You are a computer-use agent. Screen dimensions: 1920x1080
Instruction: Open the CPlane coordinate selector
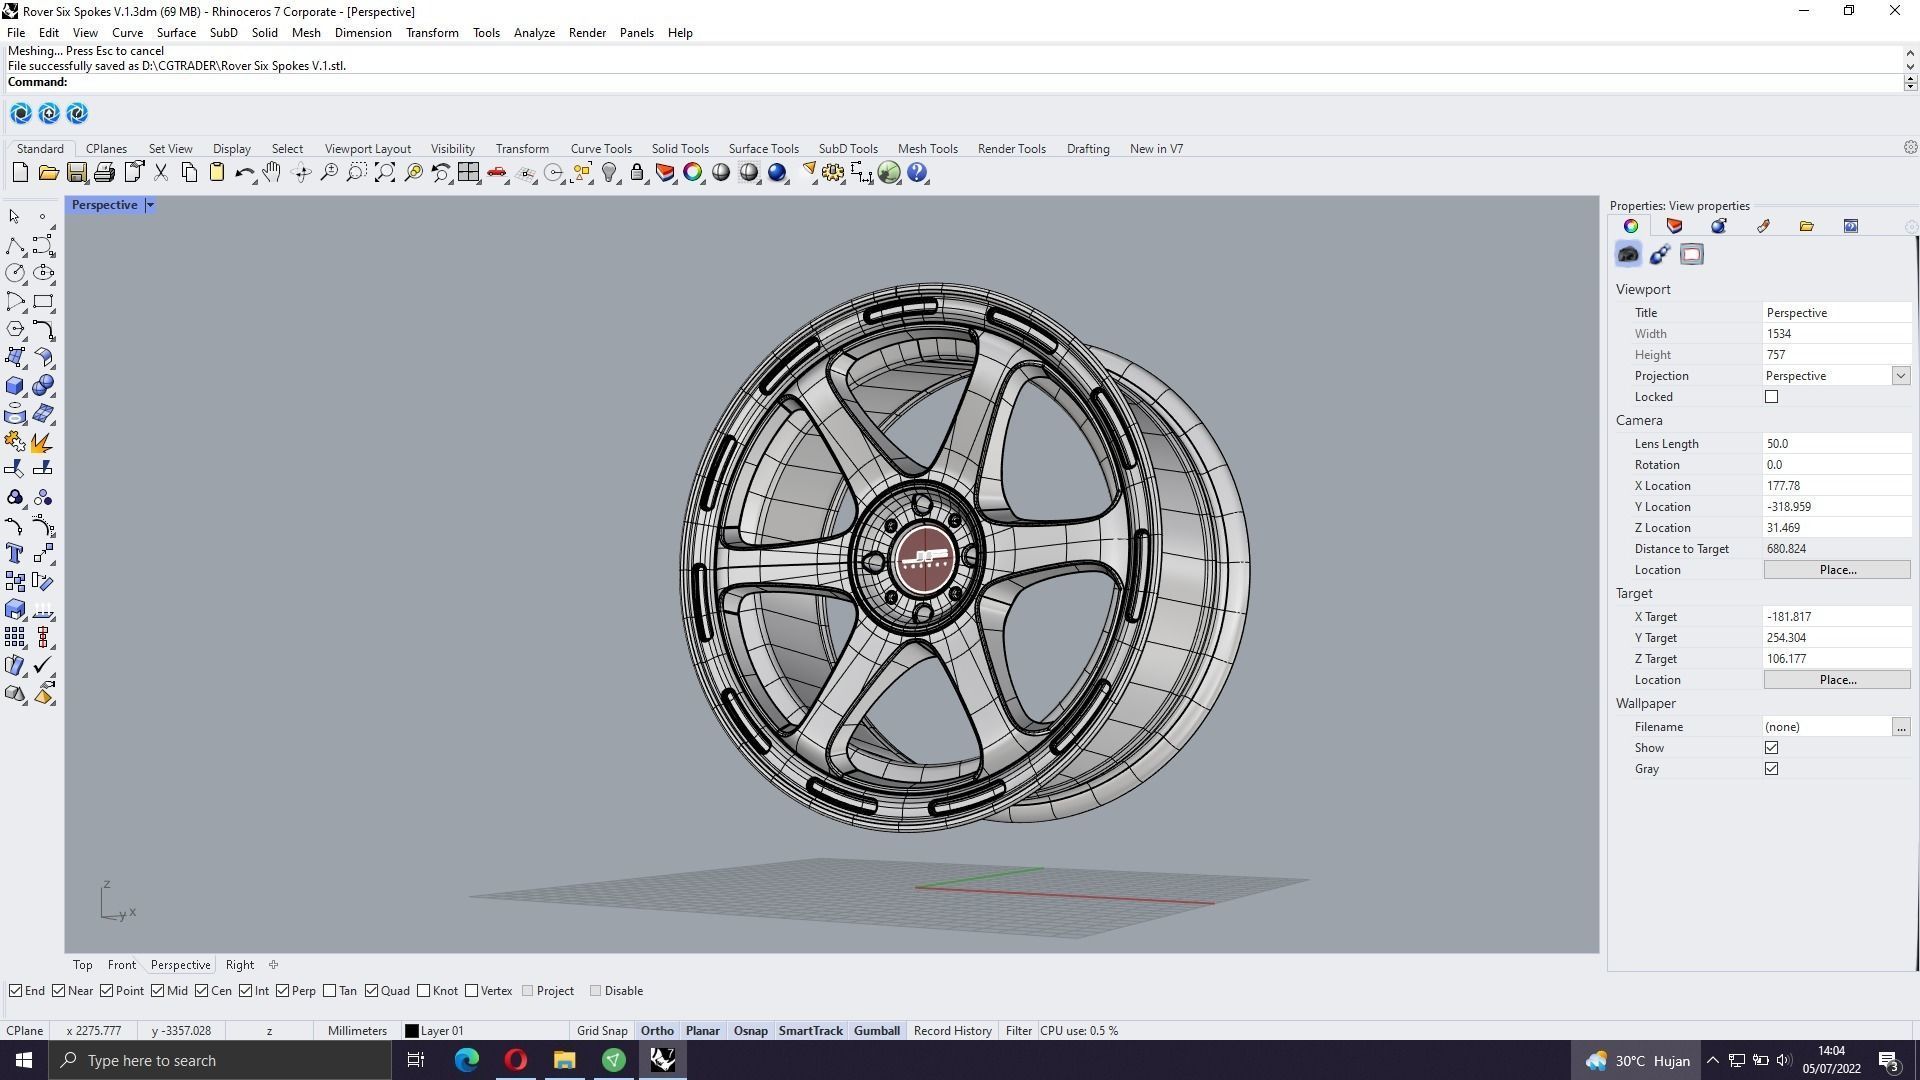tap(25, 1031)
